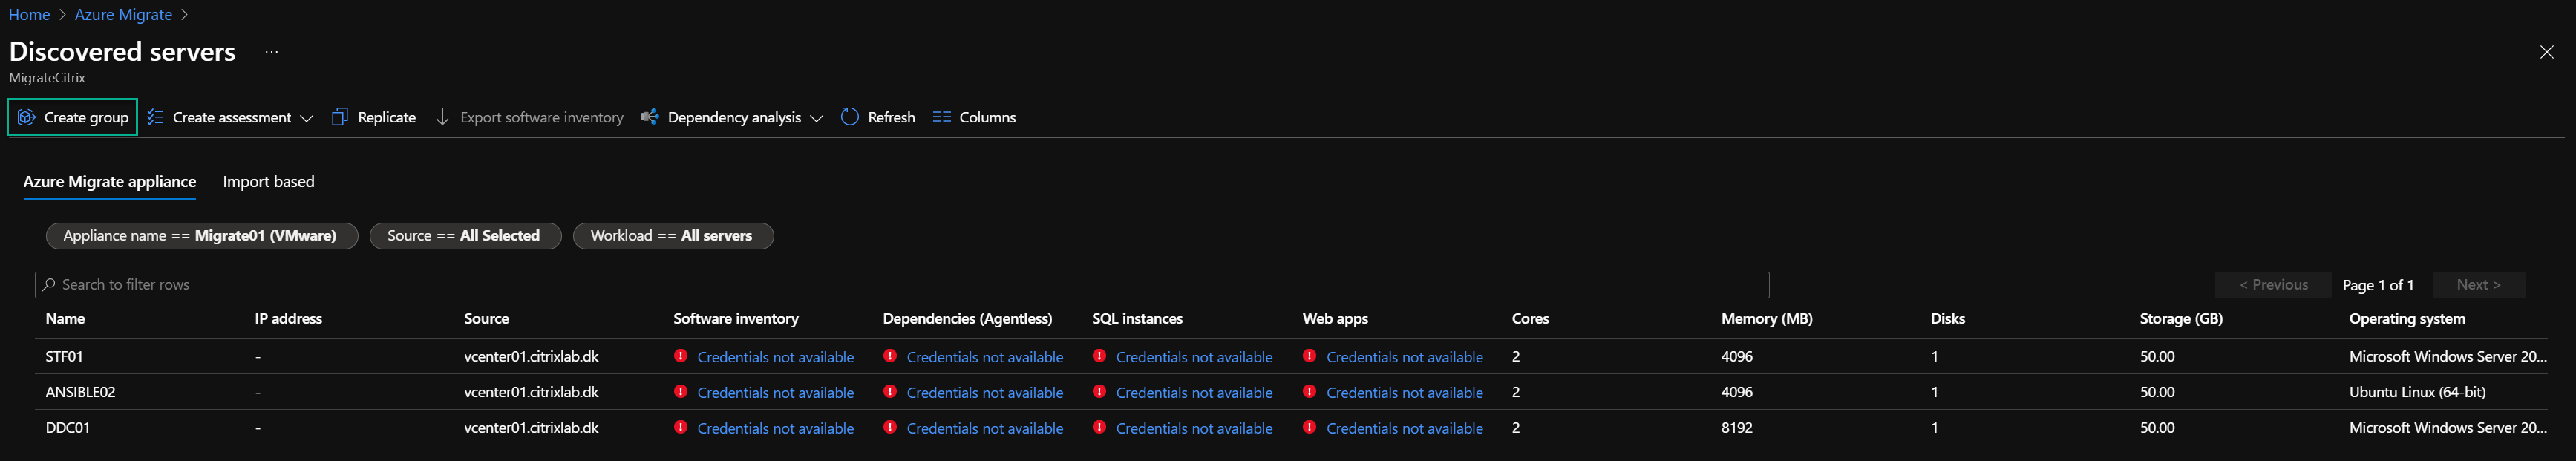Image resolution: width=2576 pixels, height=461 pixels.
Task: Select the ANSIBLE02 server name
Action: coord(81,393)
